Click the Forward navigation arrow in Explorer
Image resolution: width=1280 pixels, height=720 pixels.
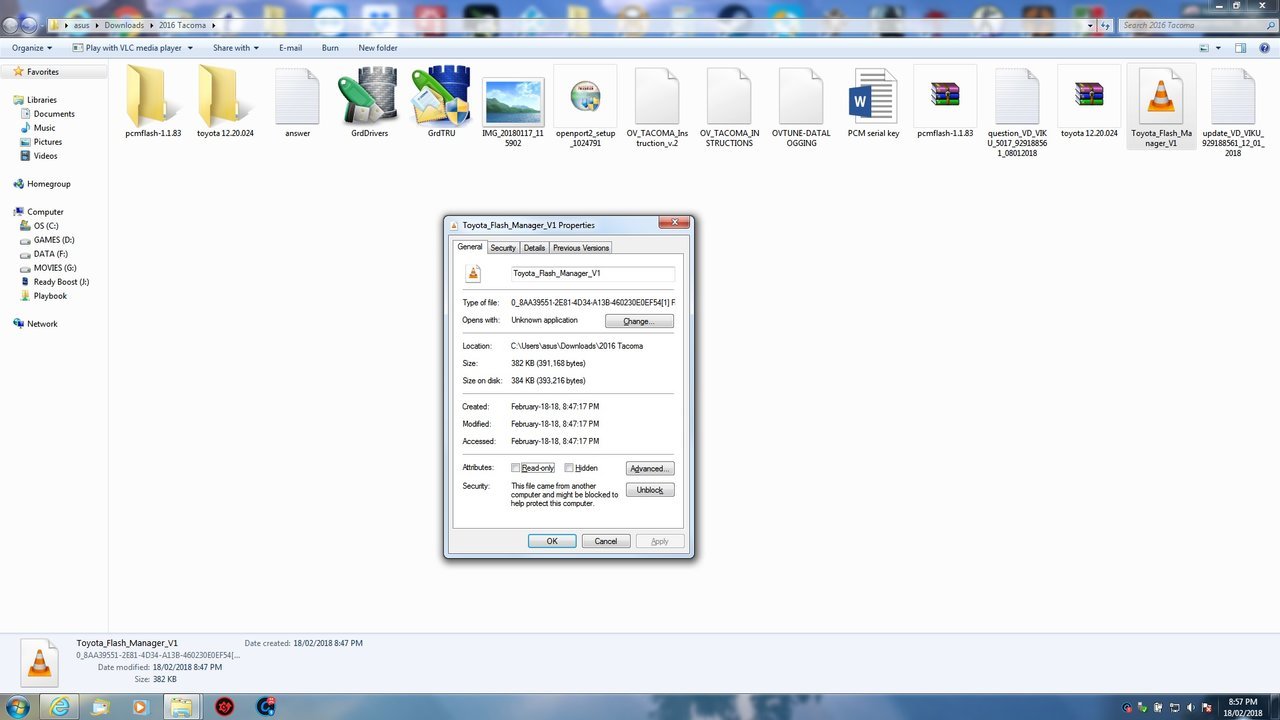coord(31,25)
